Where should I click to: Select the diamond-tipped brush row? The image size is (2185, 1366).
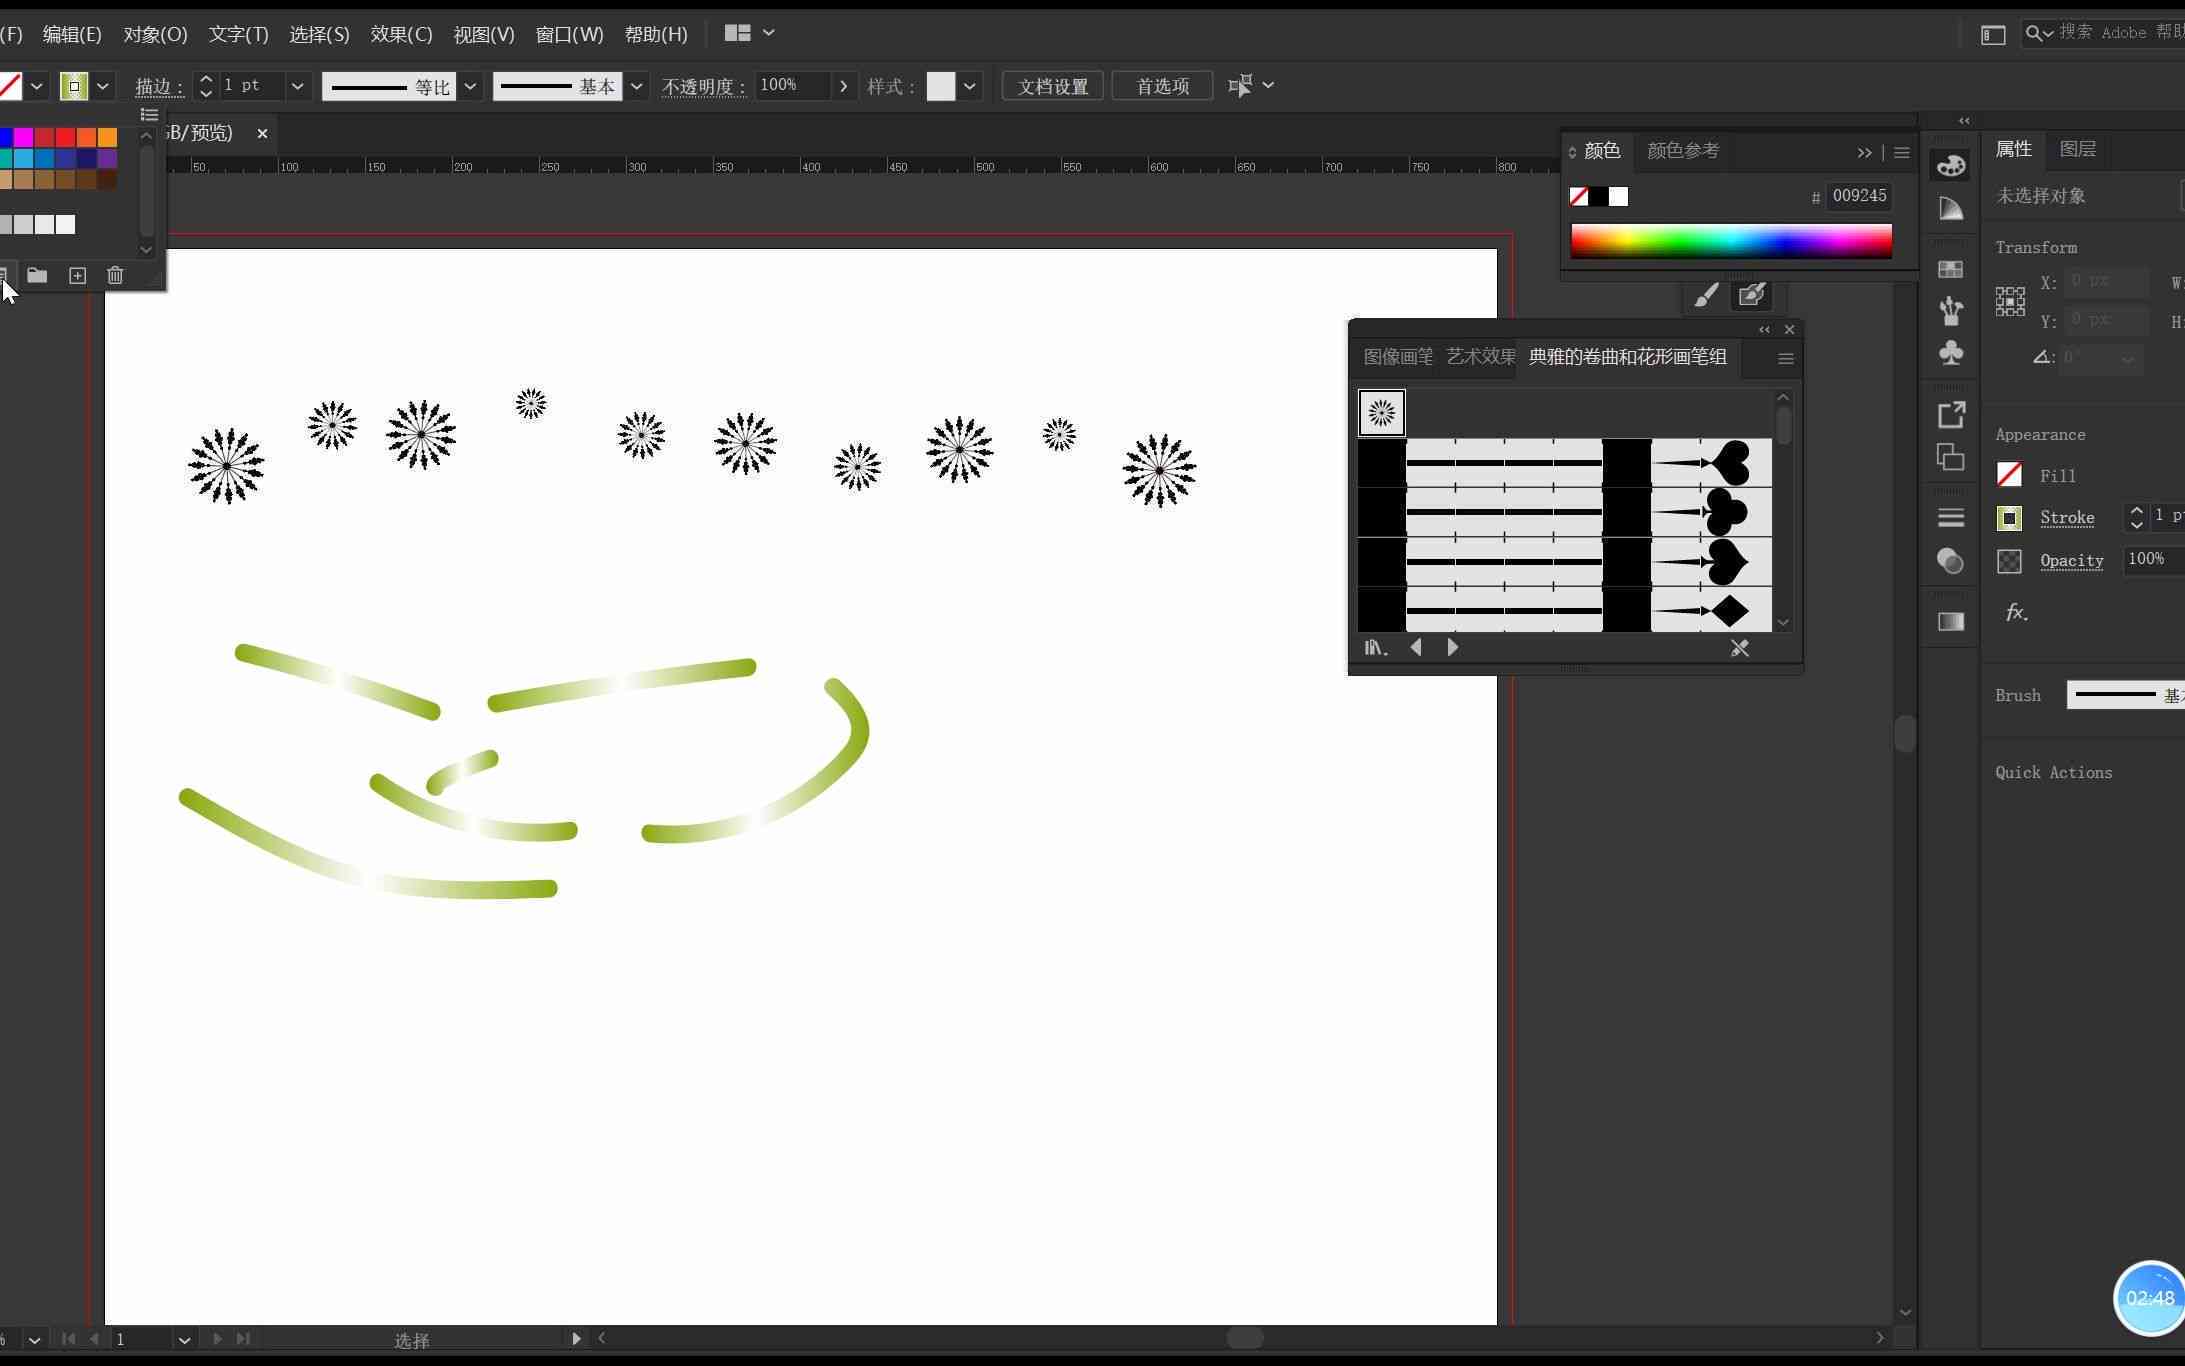pyautogui.click(x=1564, y=610)
